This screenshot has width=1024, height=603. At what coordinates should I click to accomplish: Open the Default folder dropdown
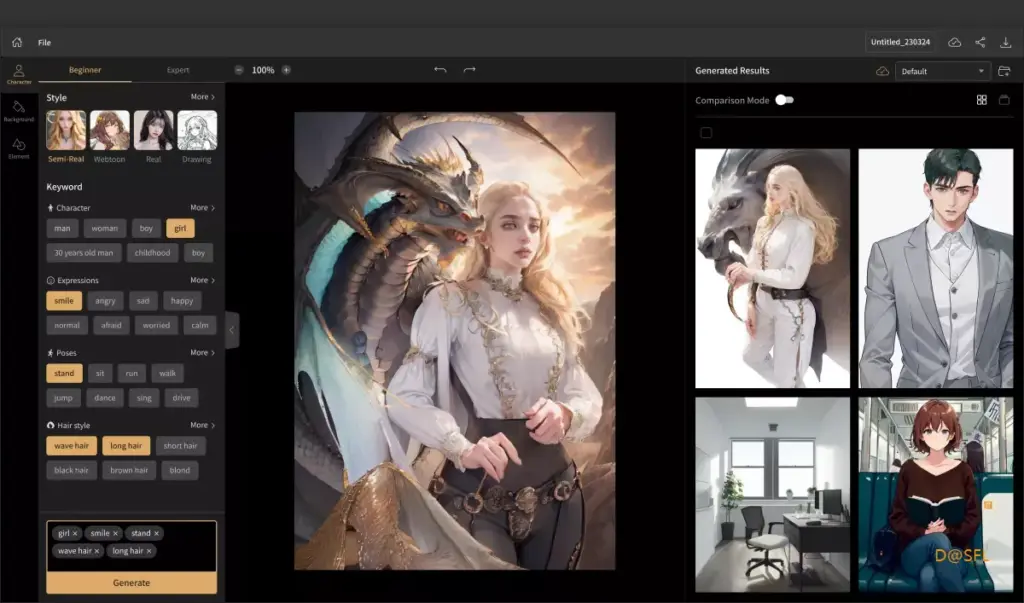pyautogui.click(x=943, y=71)
